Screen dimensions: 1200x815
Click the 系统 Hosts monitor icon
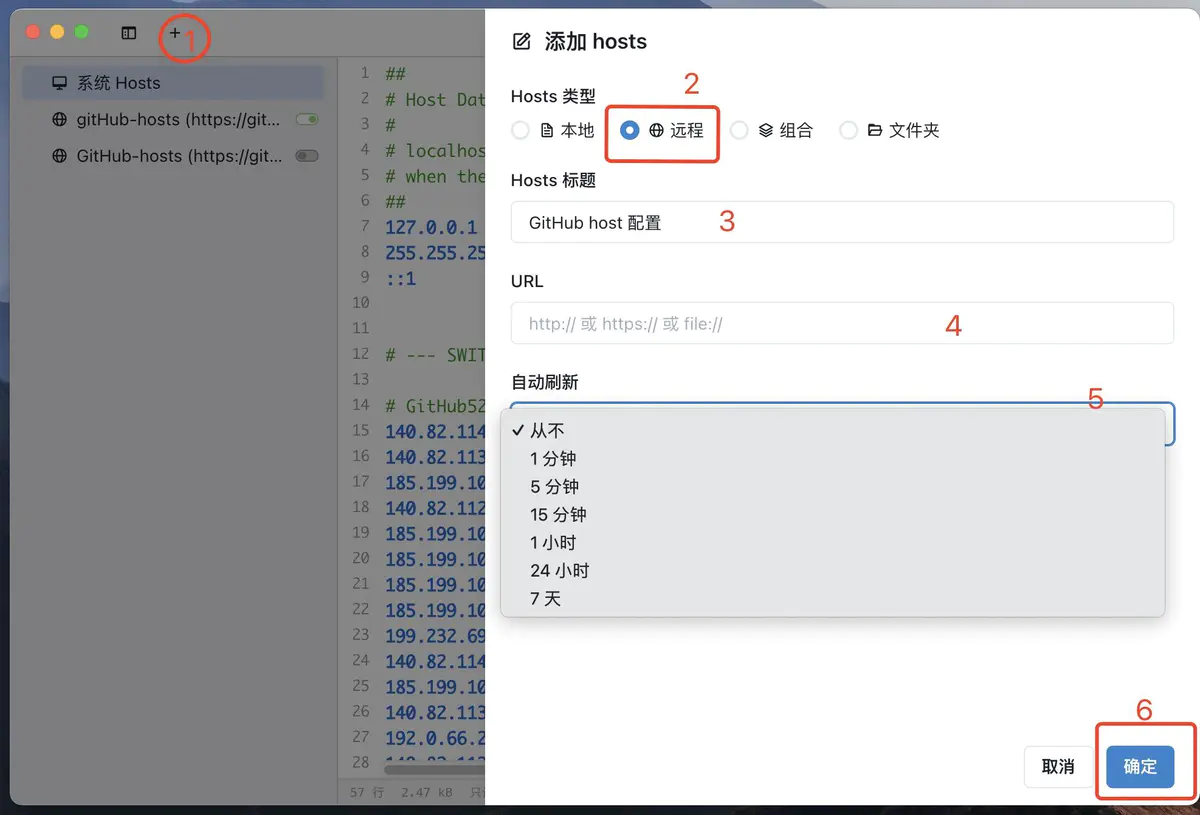(59, 83)
